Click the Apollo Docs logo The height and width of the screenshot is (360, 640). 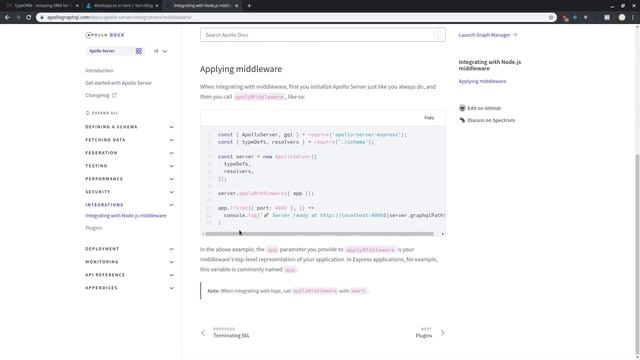coord(105,35)
